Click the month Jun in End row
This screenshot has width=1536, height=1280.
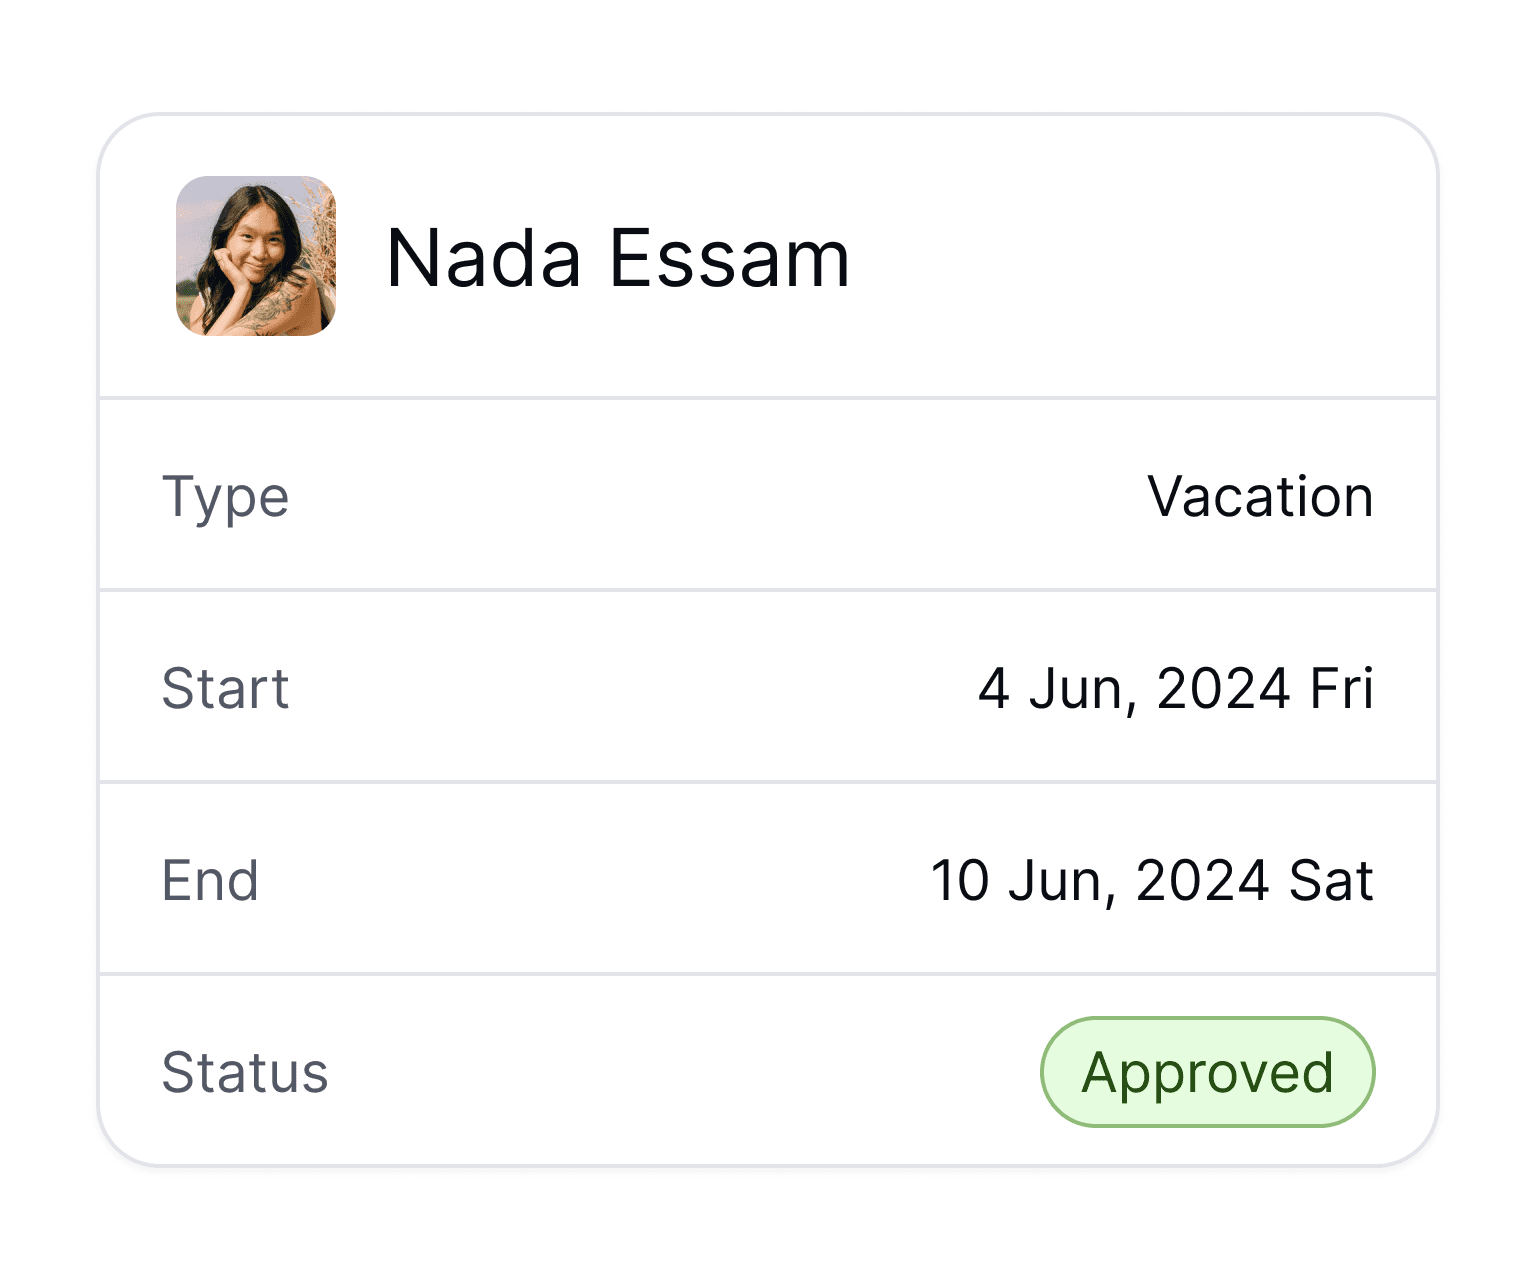[x=1055, y=881]
